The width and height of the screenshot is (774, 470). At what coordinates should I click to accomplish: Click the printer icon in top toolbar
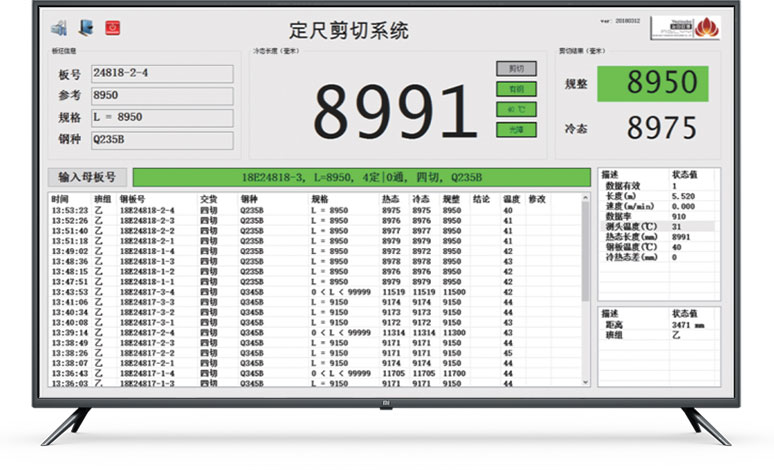click(x=60, y=26)
